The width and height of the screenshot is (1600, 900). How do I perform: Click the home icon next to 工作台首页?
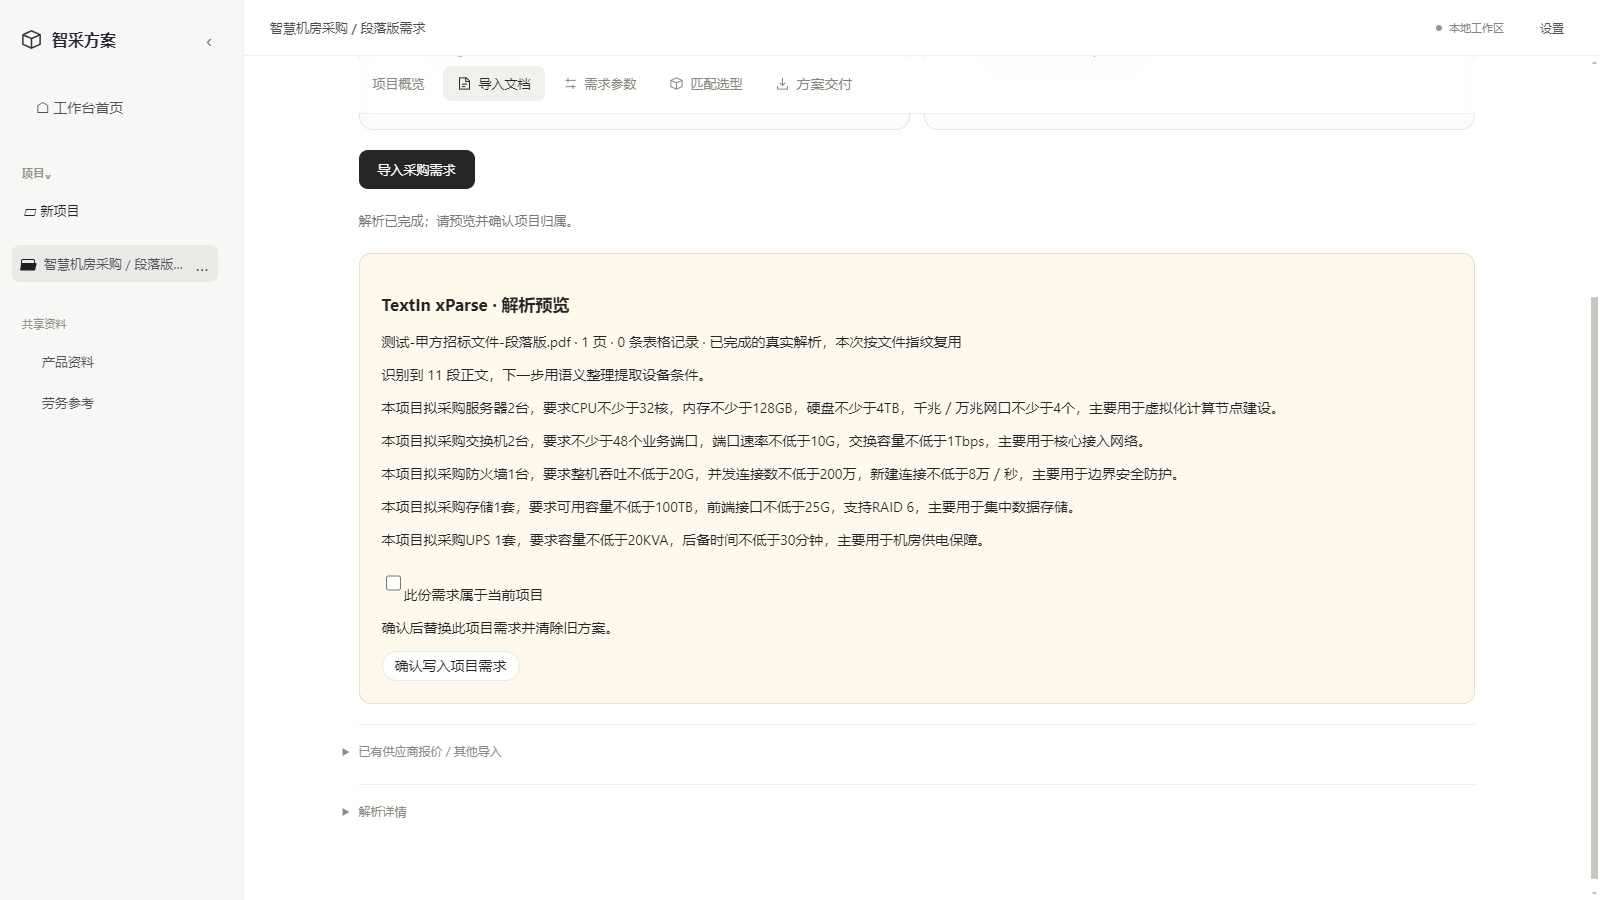(x=42, y=108)
